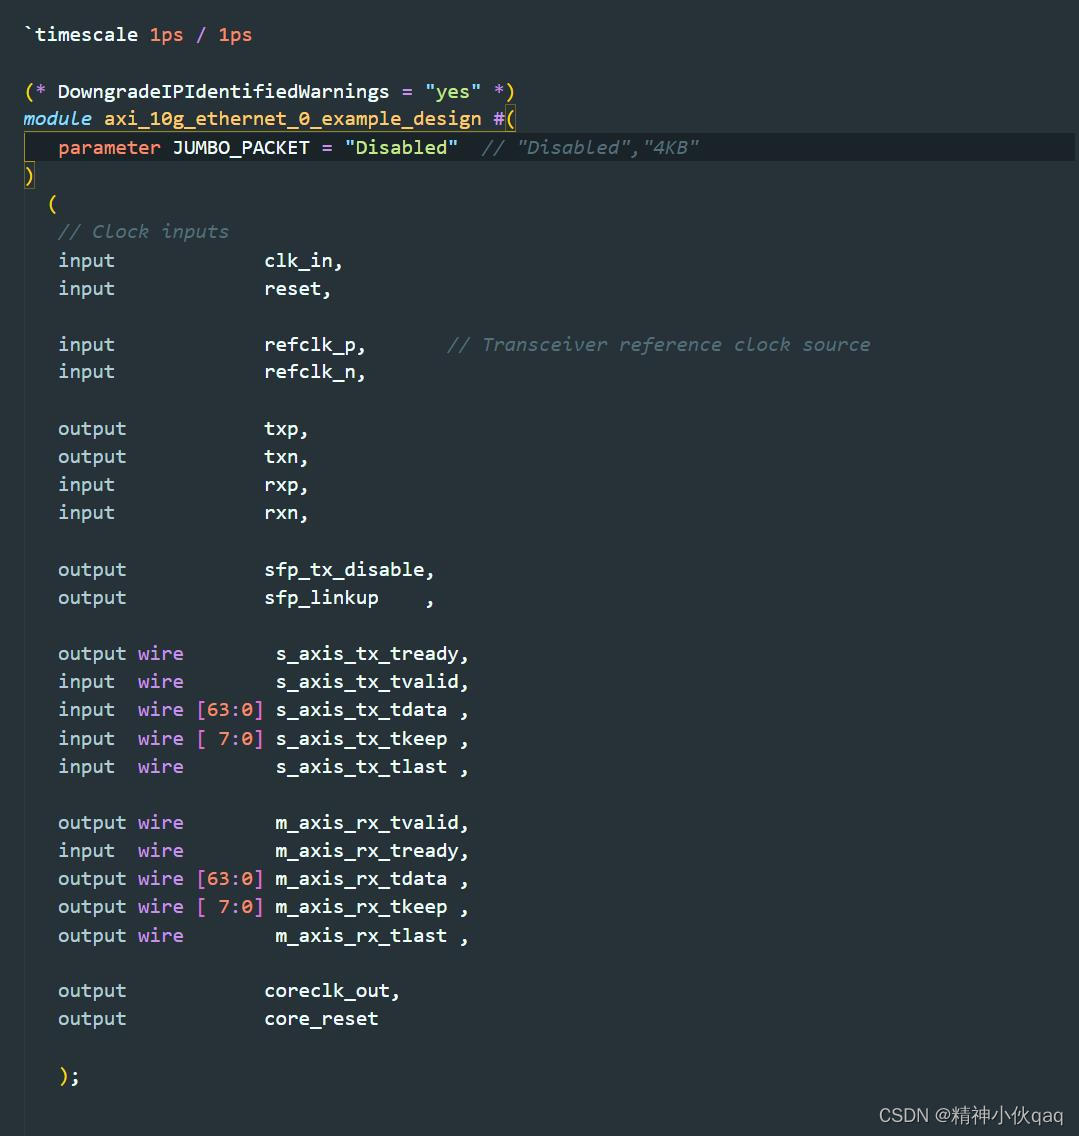Click the s_axis_tx_tkeep signal

[x=361, y=739]
